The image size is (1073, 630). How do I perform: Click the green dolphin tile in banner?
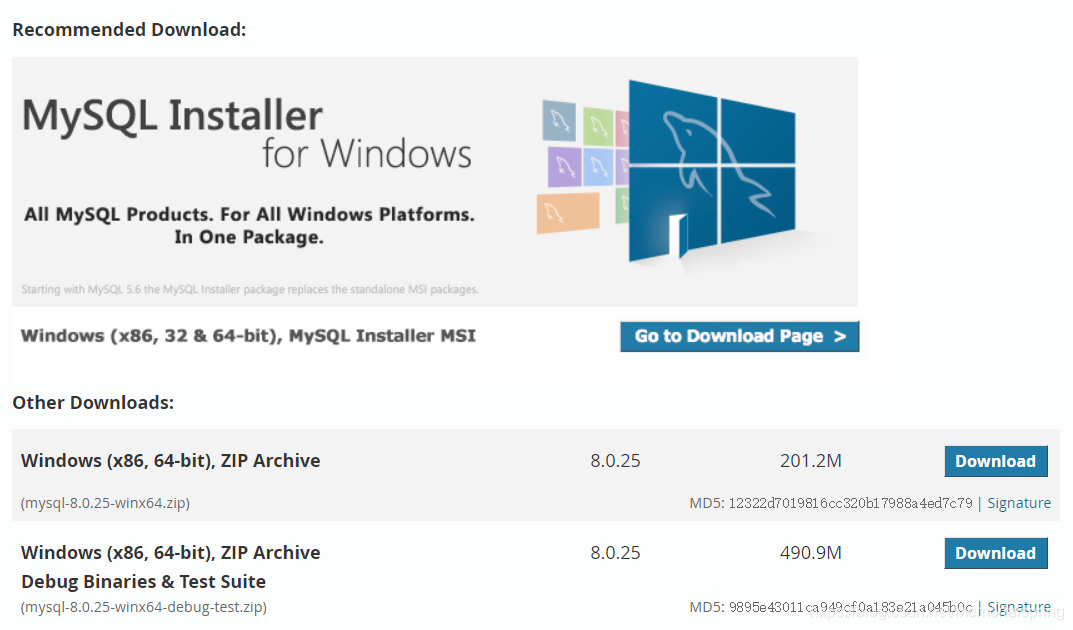tap(598, 126)
